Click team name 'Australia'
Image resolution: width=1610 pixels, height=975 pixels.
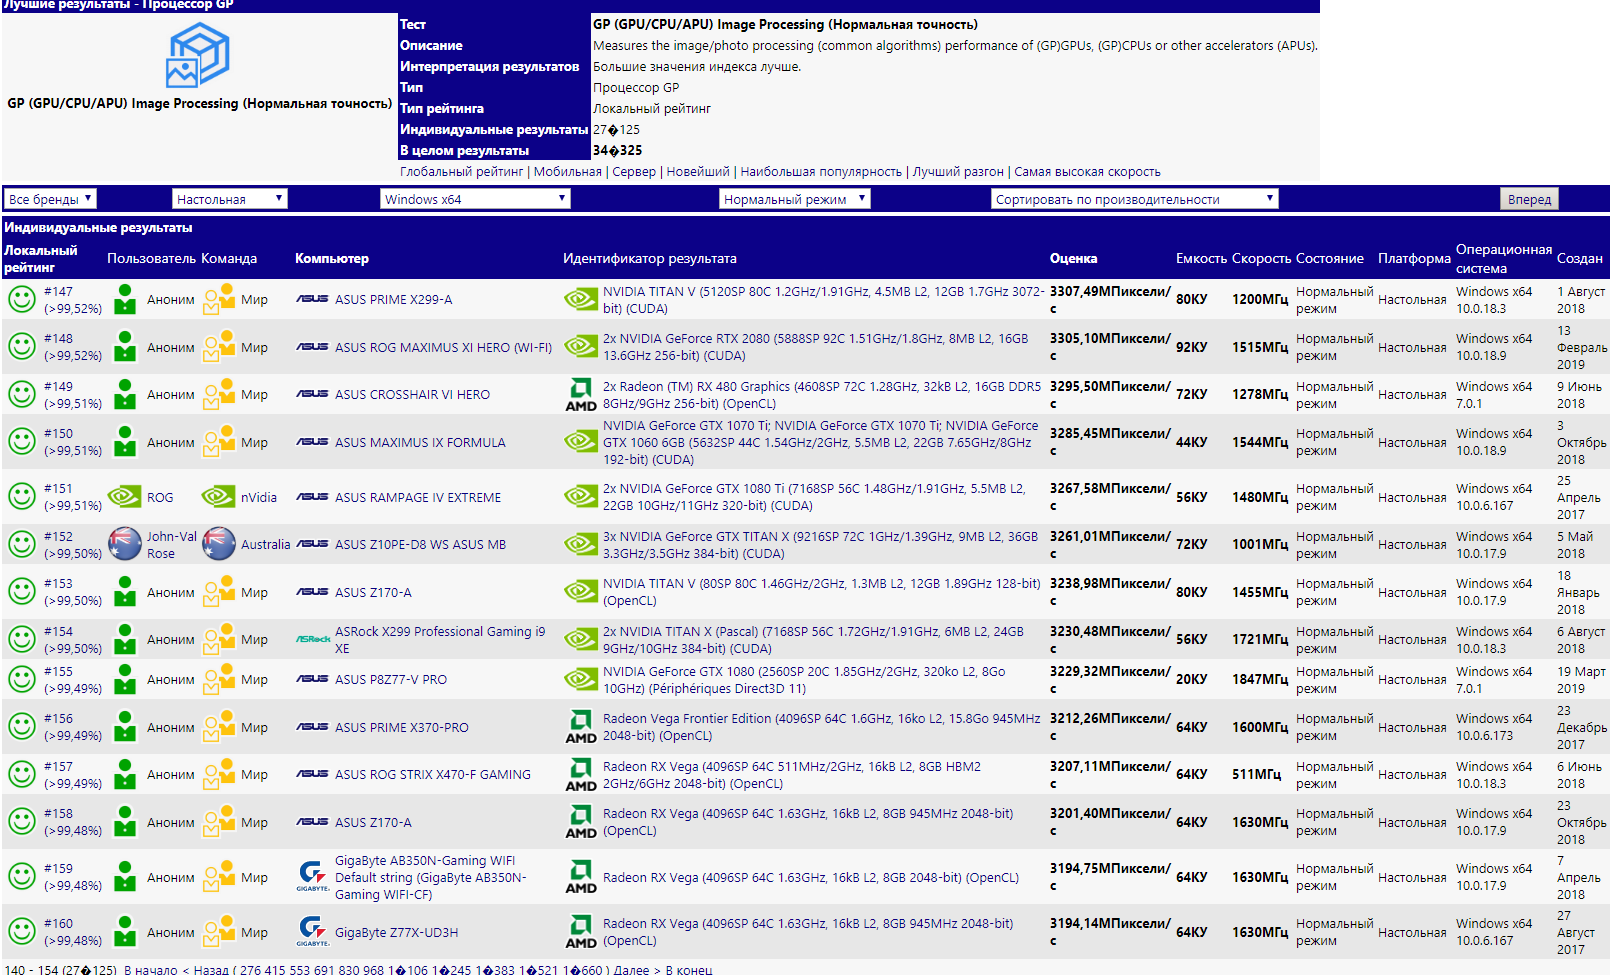tap(266, 544)
